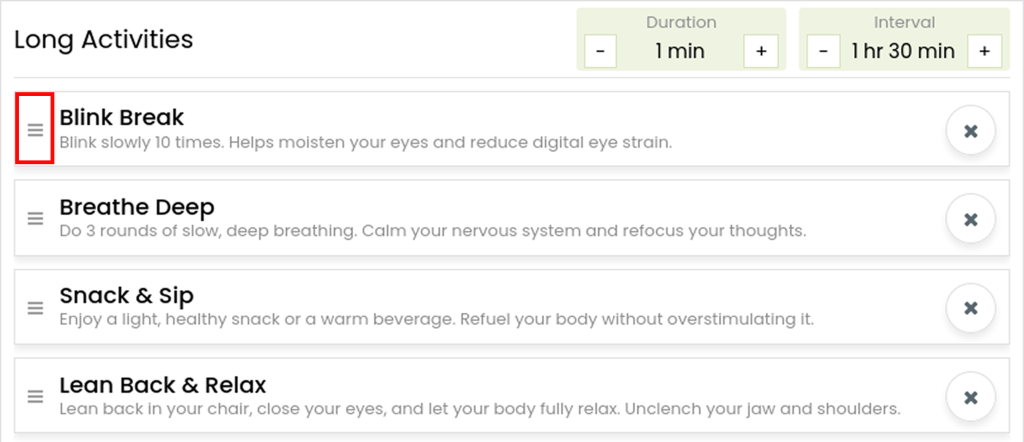Screen dimensions: 1024x442
Task: Click the 1 hr 30 min interval value
Action: pos(904,51)
